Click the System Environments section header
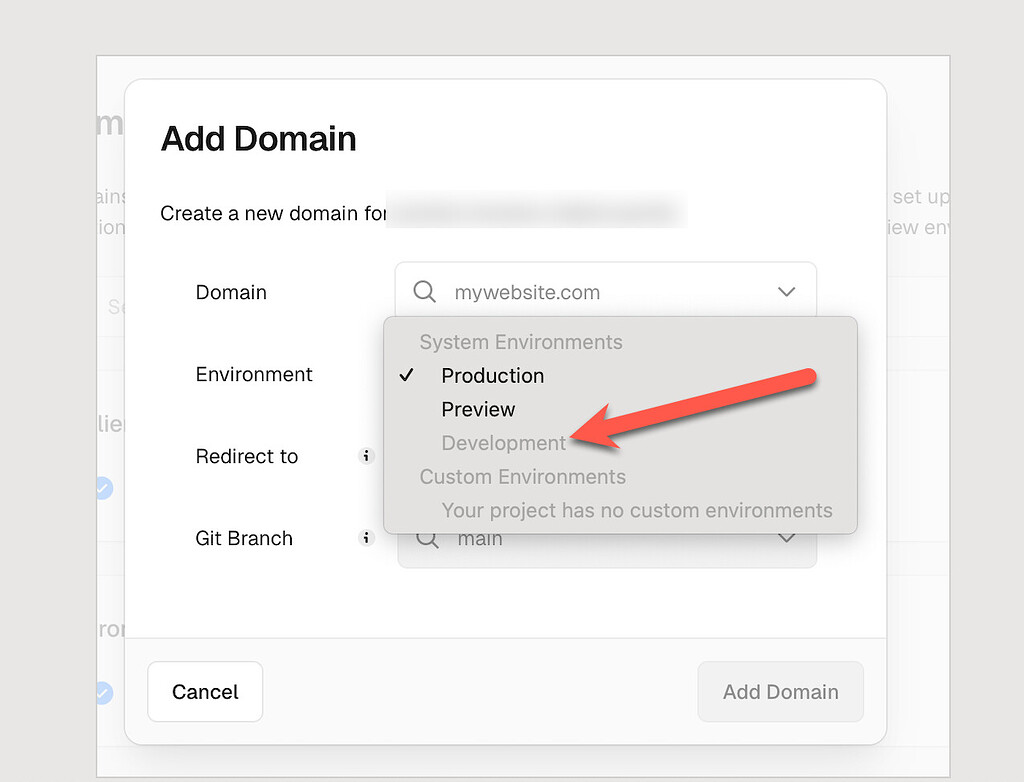This screenshot has width=1024, height=782. (521, 342)
